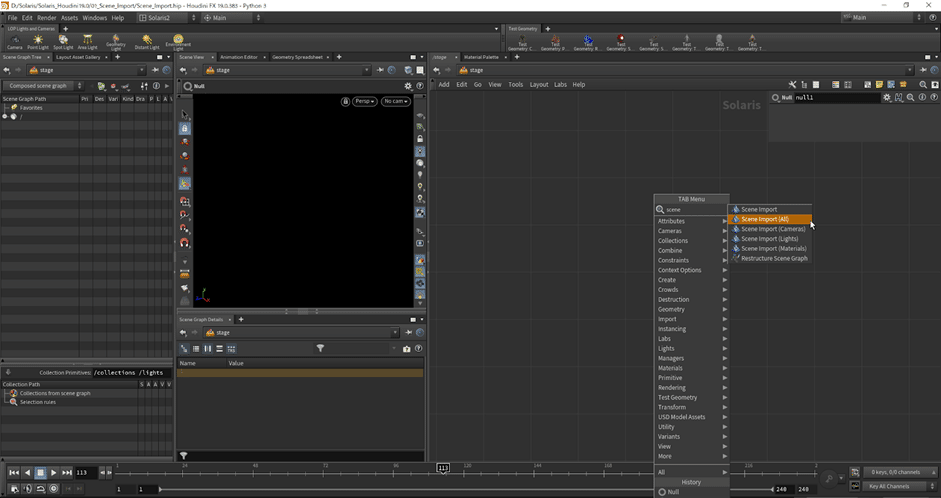Click the frame 113 timeline marker
The height and width of the screenshot is (498, 941).
[x=443, y=468]
